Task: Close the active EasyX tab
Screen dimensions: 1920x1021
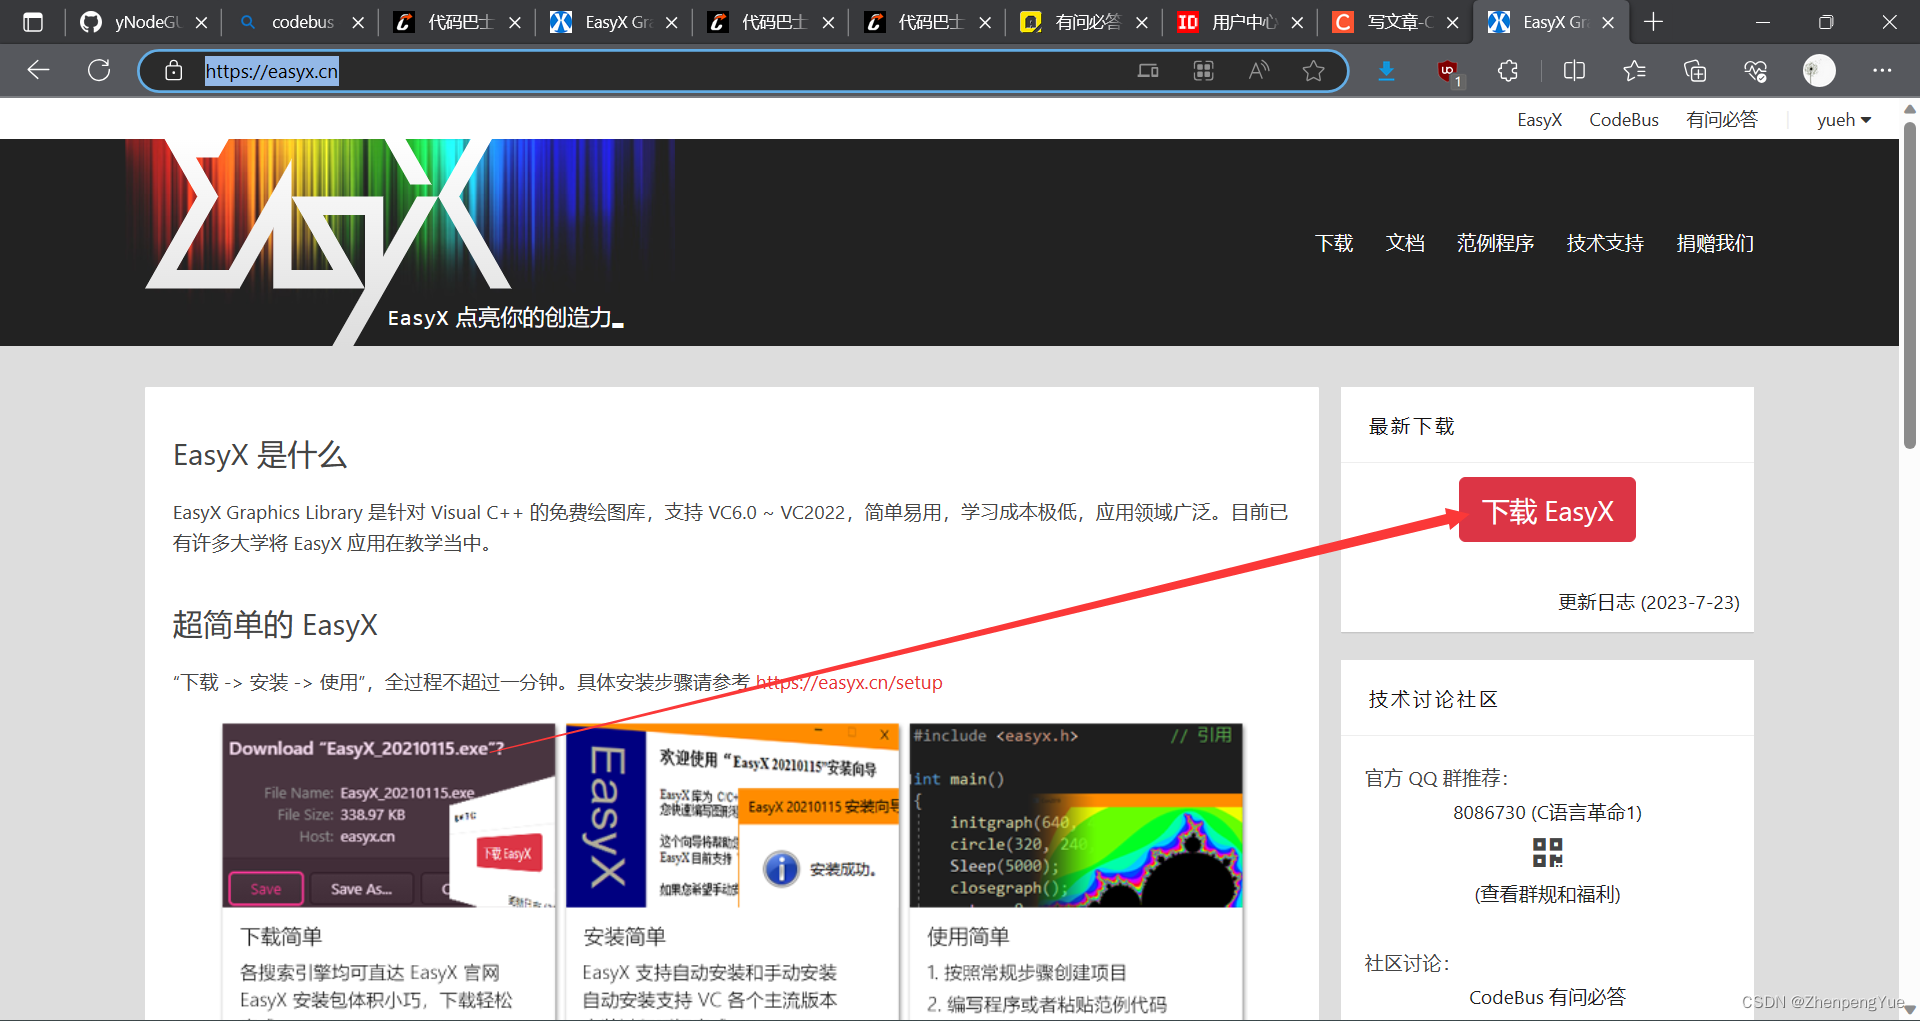Action: pos(1608,22)
